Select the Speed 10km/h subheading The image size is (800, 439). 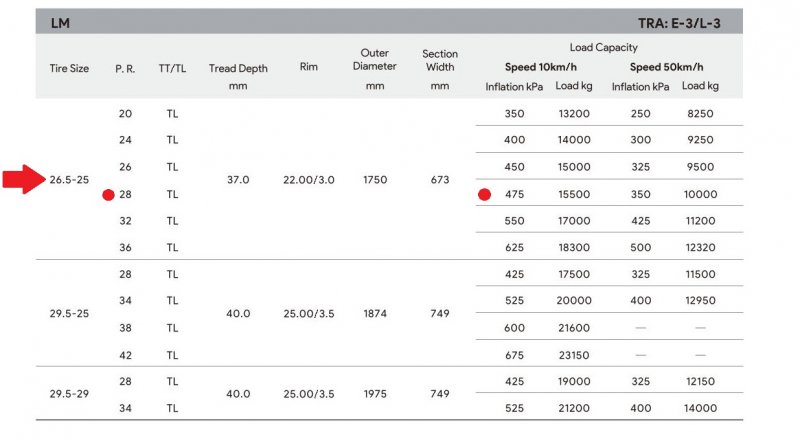click(x=541, y=67)
